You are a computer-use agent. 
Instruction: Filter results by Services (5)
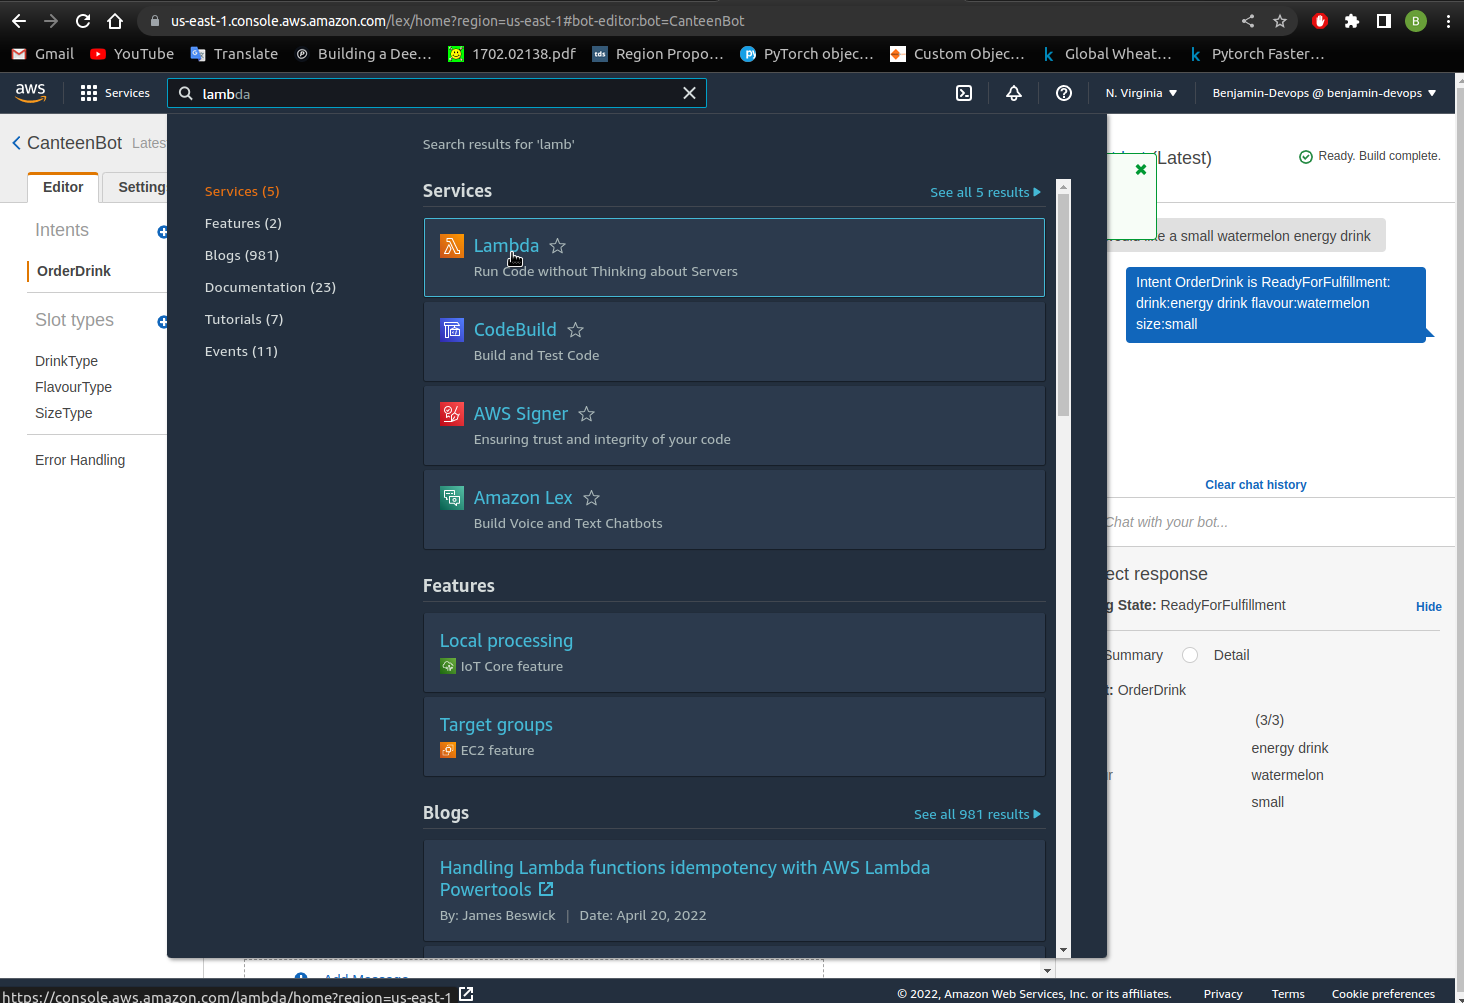[242, 191]
